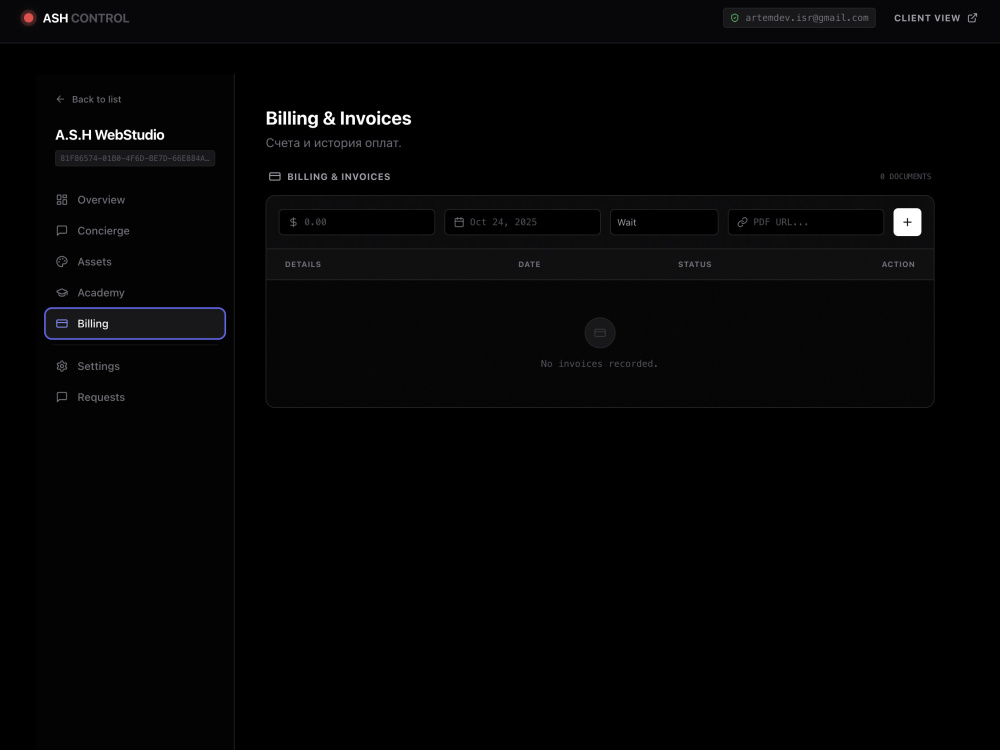Click the red ASH Control logo dot

(x=28, y=18)
